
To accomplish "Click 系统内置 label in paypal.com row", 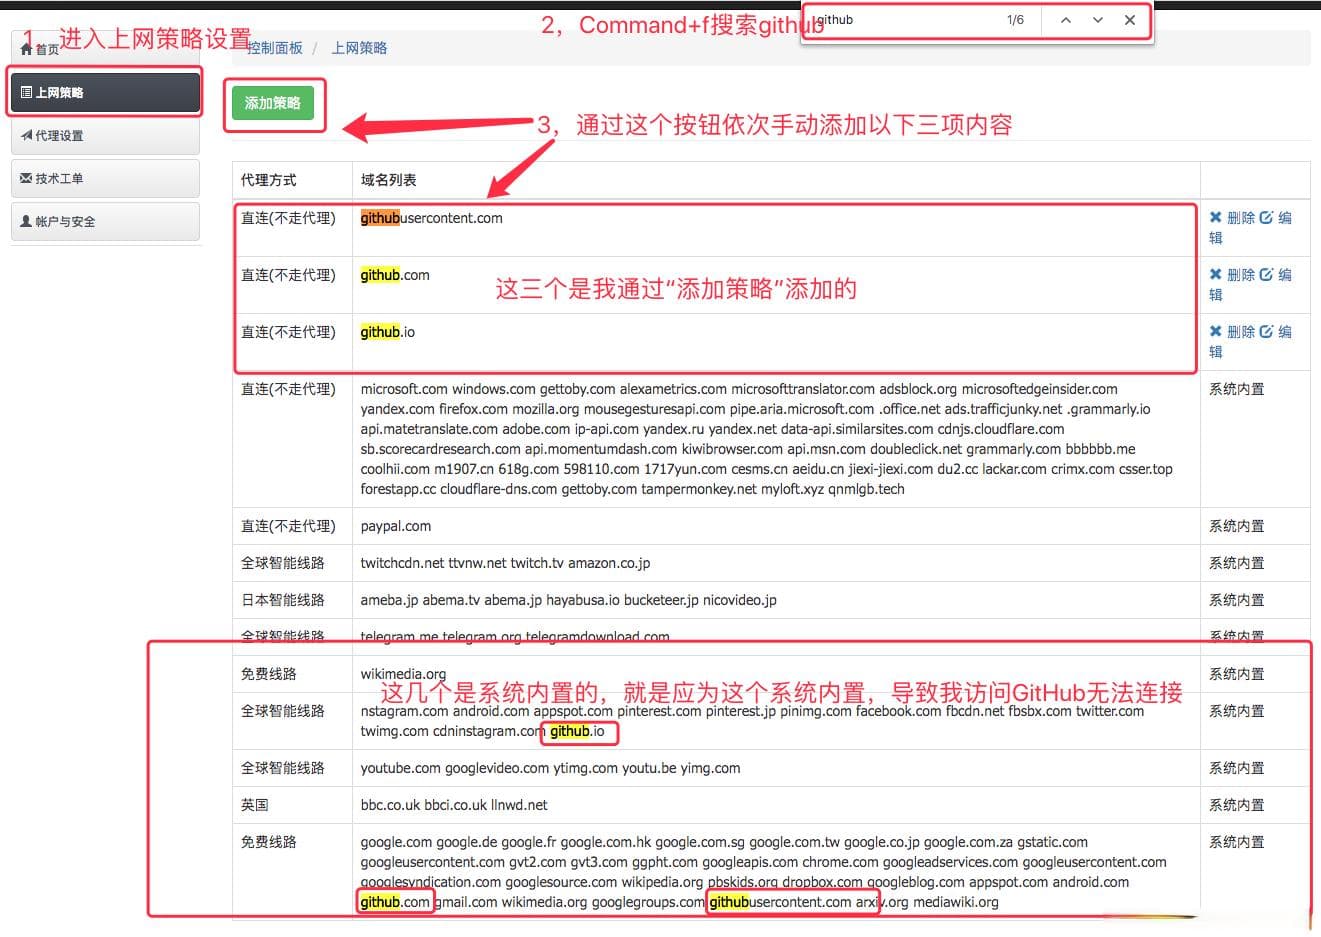I will tap(1237, 526).
